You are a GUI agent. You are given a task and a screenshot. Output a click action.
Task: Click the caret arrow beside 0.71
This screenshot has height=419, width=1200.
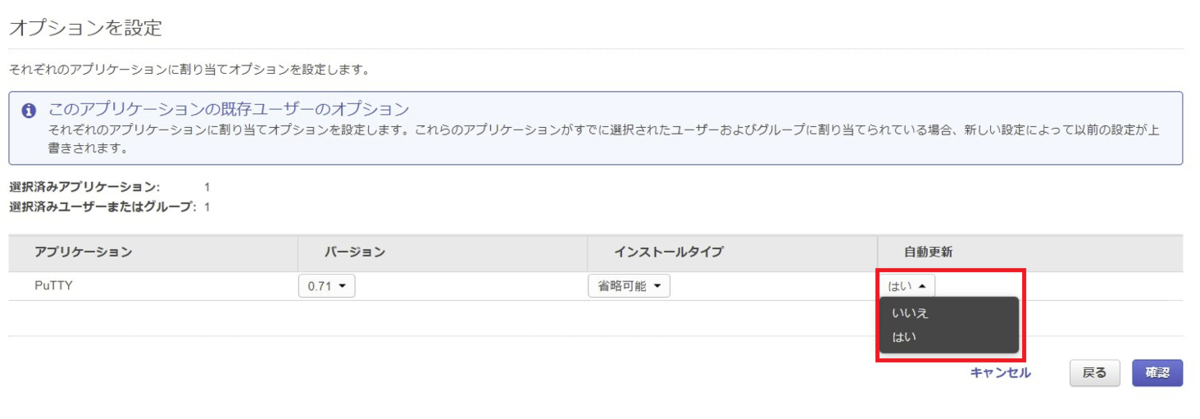[x=343, y=287]
